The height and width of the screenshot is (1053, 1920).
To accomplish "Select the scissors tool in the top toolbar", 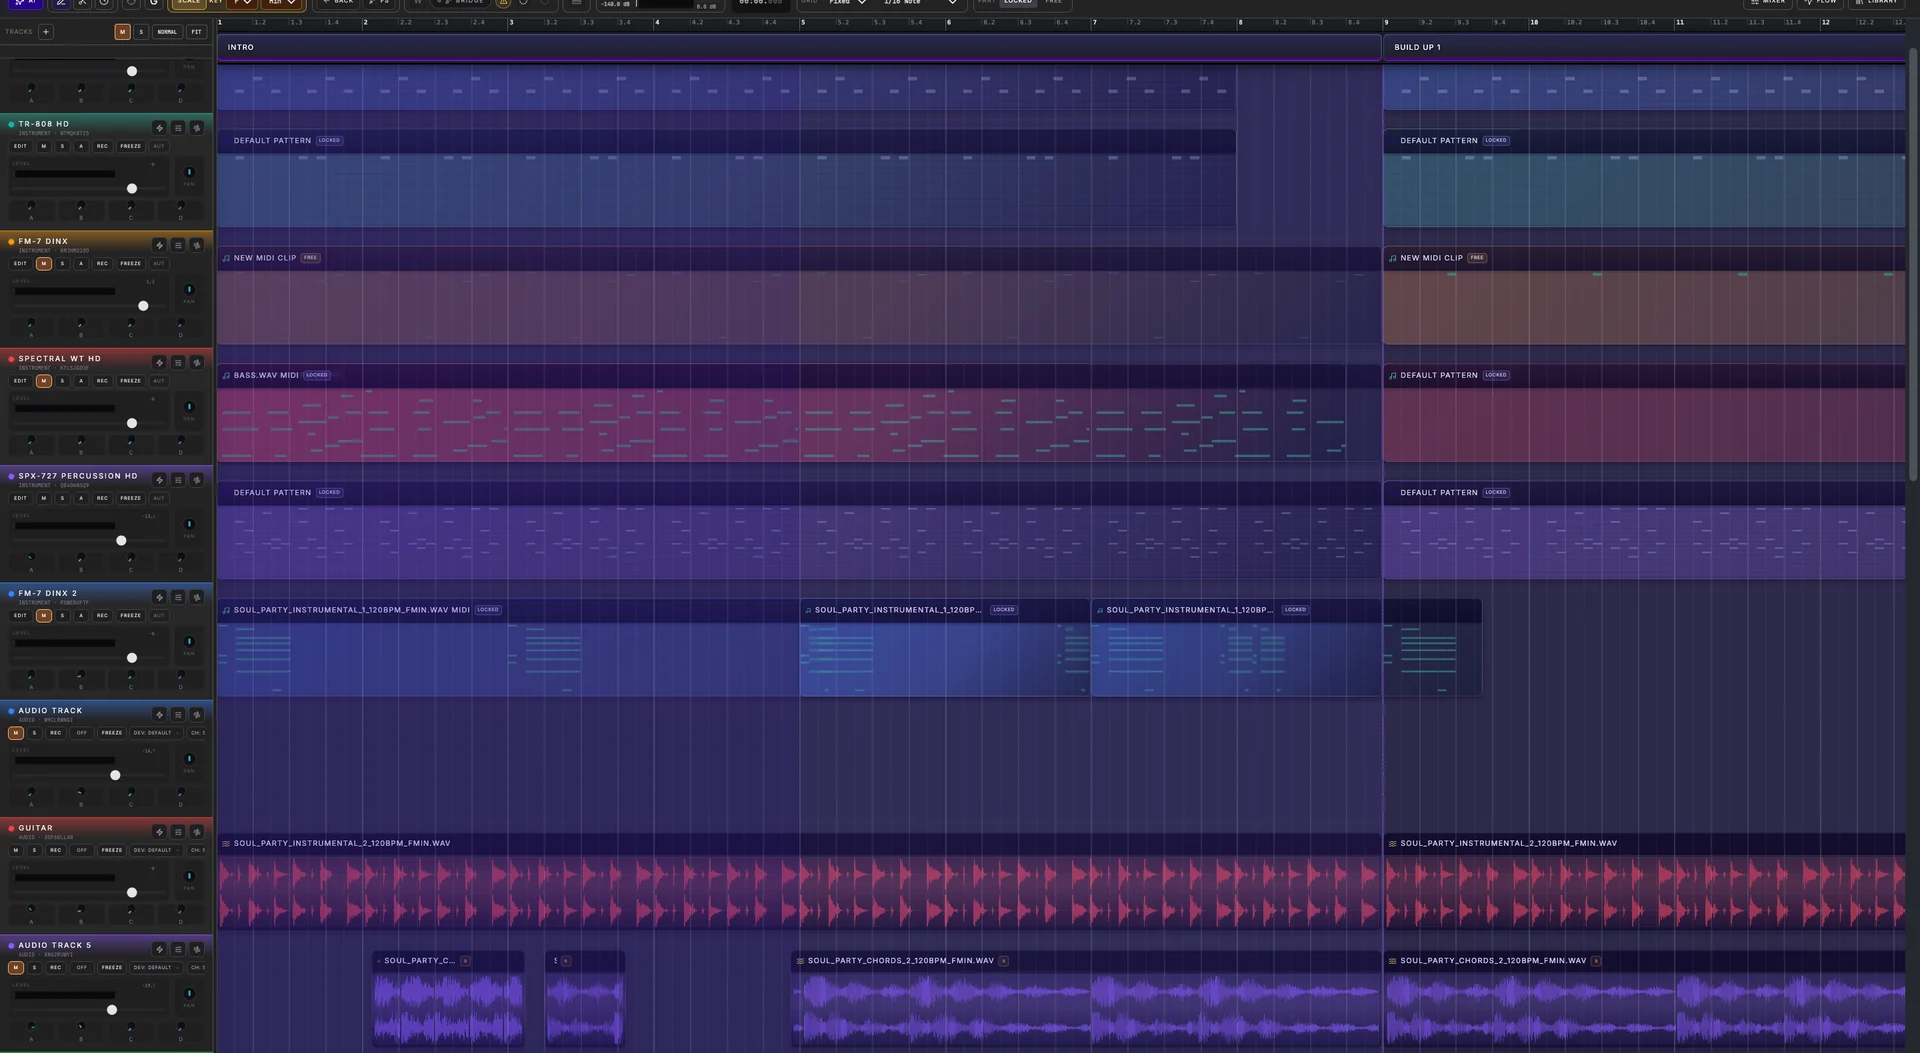I will (82, 3).
